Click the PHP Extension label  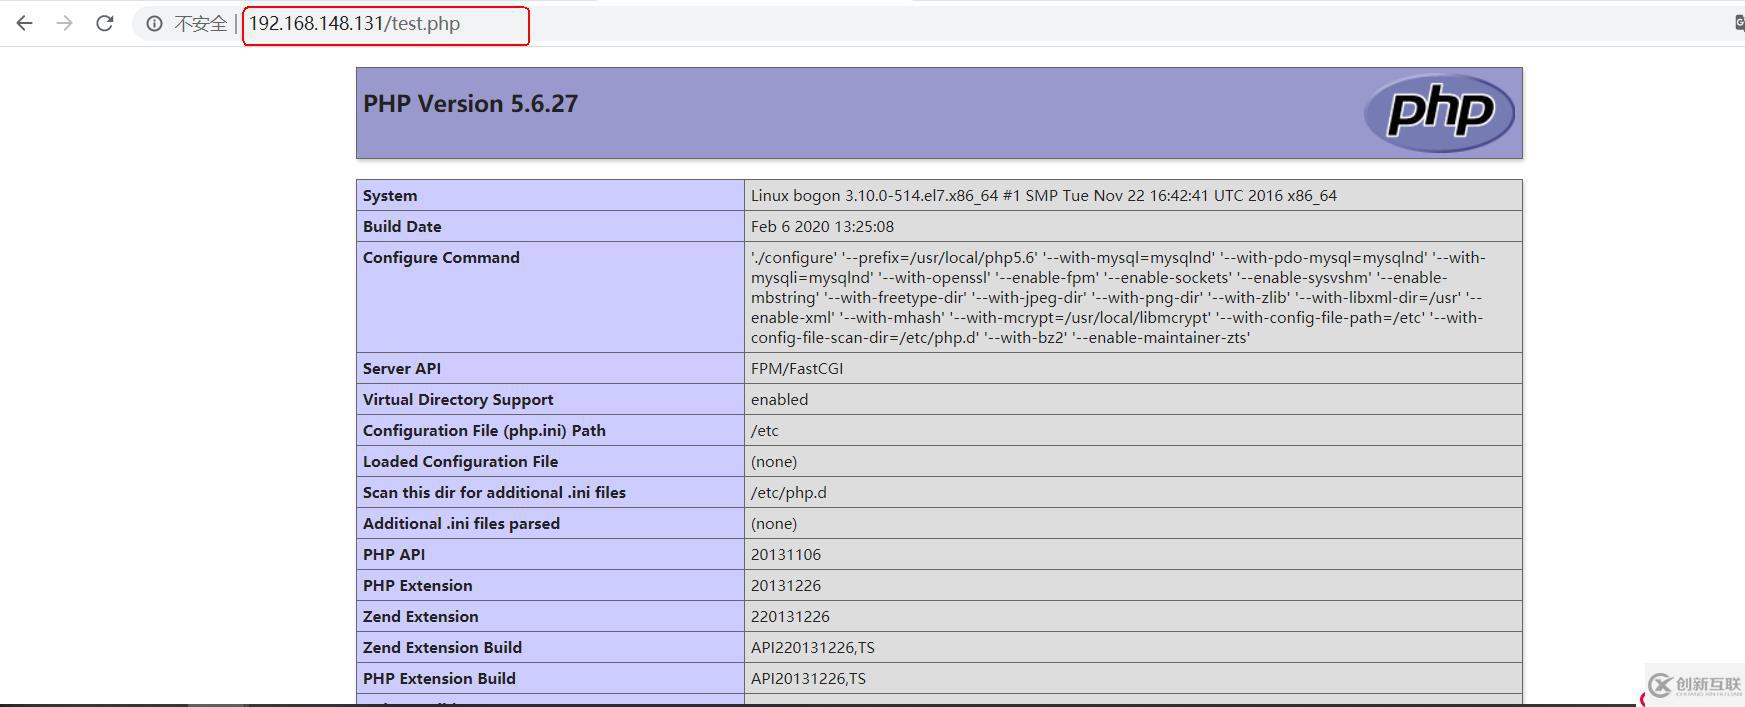(x=418, y=586)
